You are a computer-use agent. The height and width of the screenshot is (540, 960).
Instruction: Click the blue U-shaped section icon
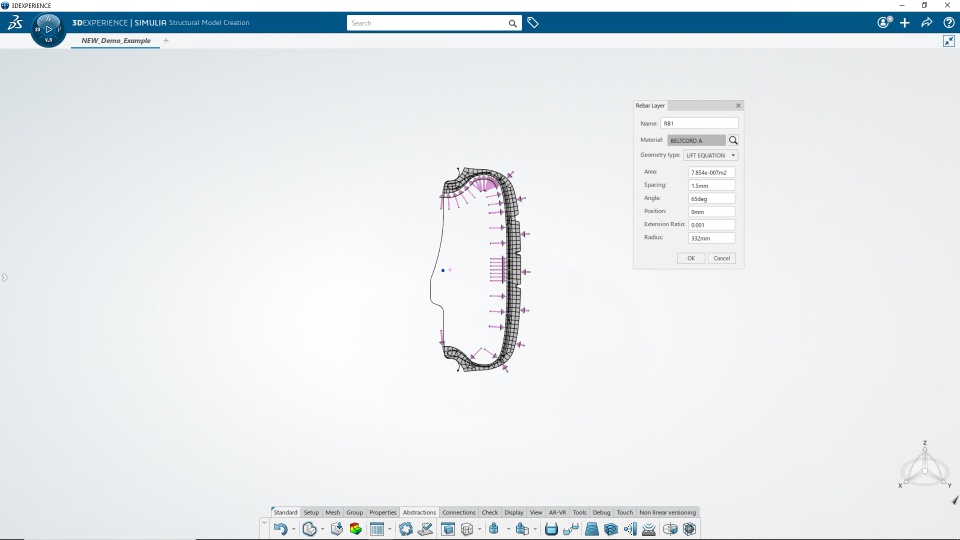(x=551, y=529)
